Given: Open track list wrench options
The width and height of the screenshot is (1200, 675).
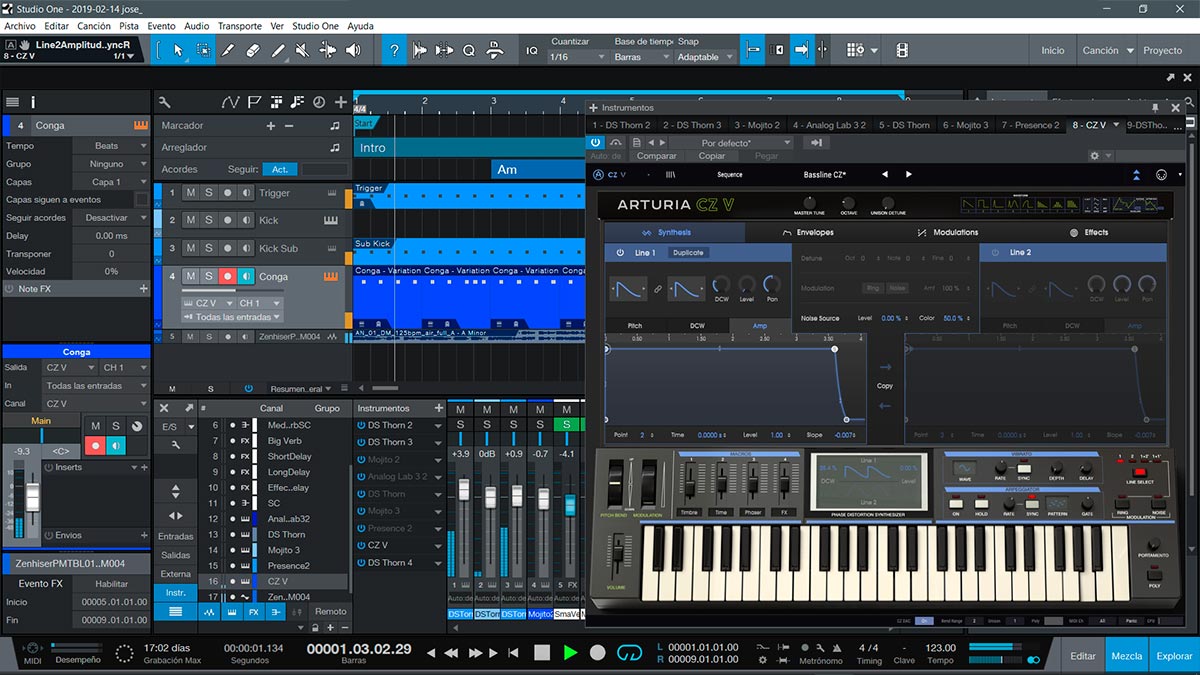Looking at the screenshot, I should tap(165, 102).
